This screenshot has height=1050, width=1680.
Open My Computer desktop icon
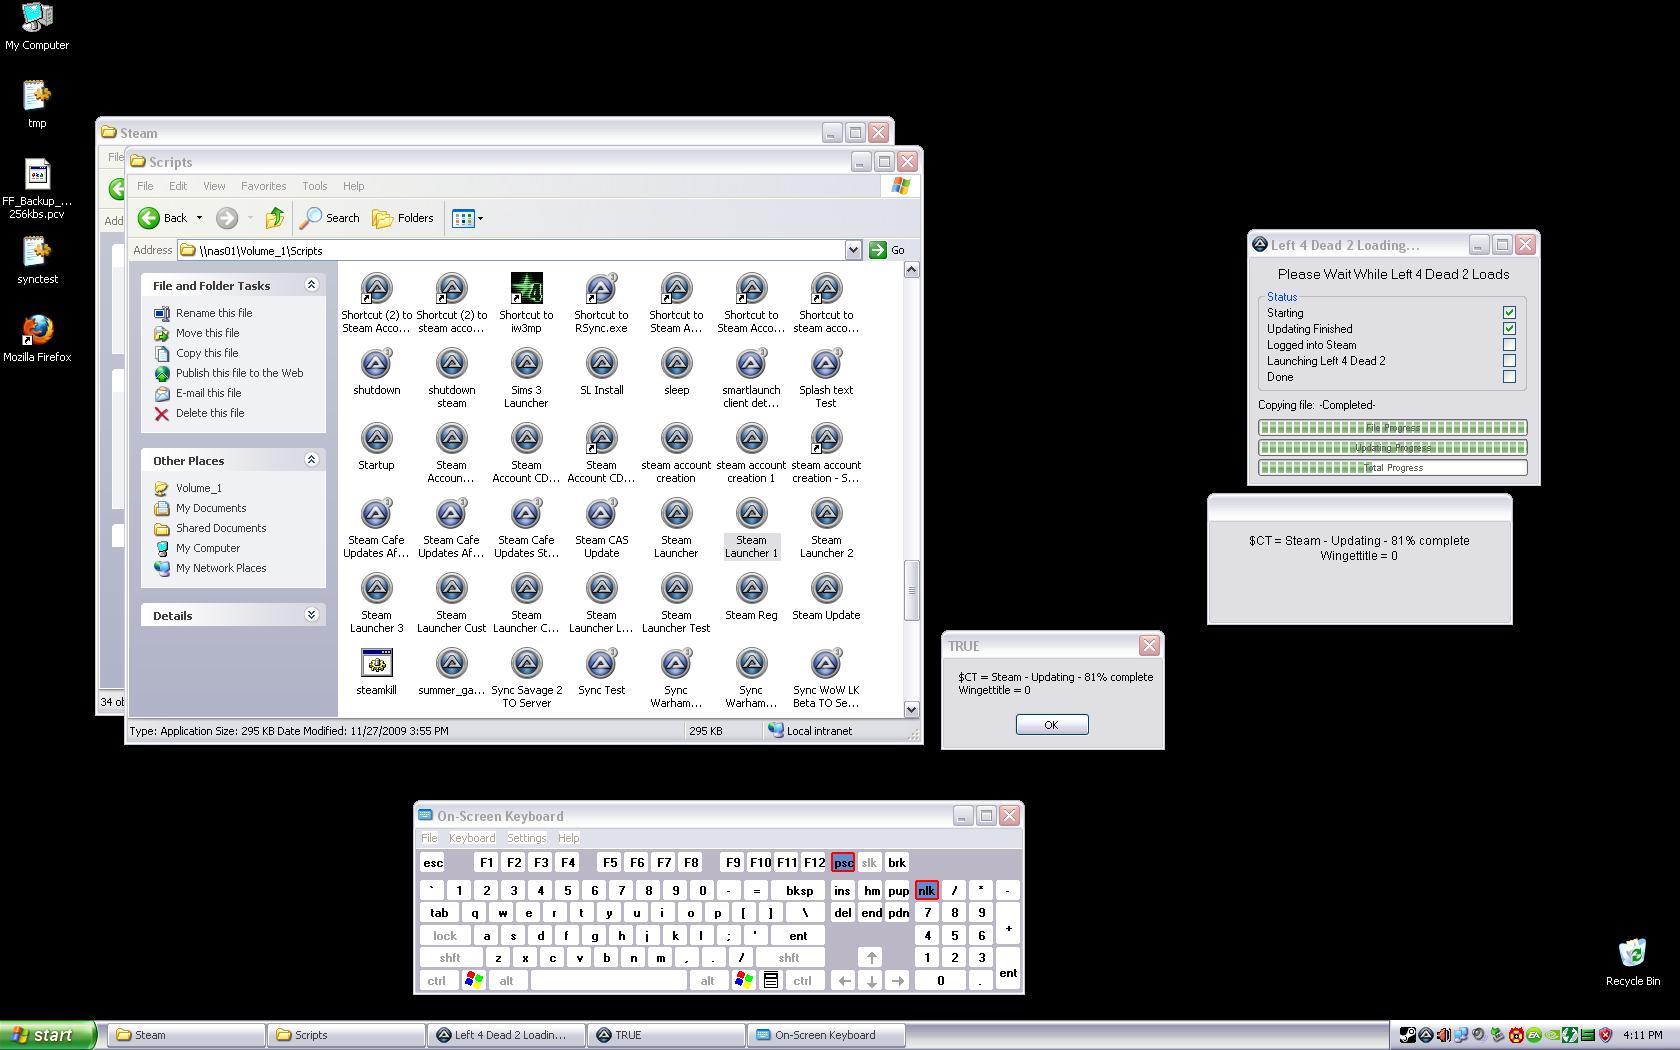tap(37, 26)
